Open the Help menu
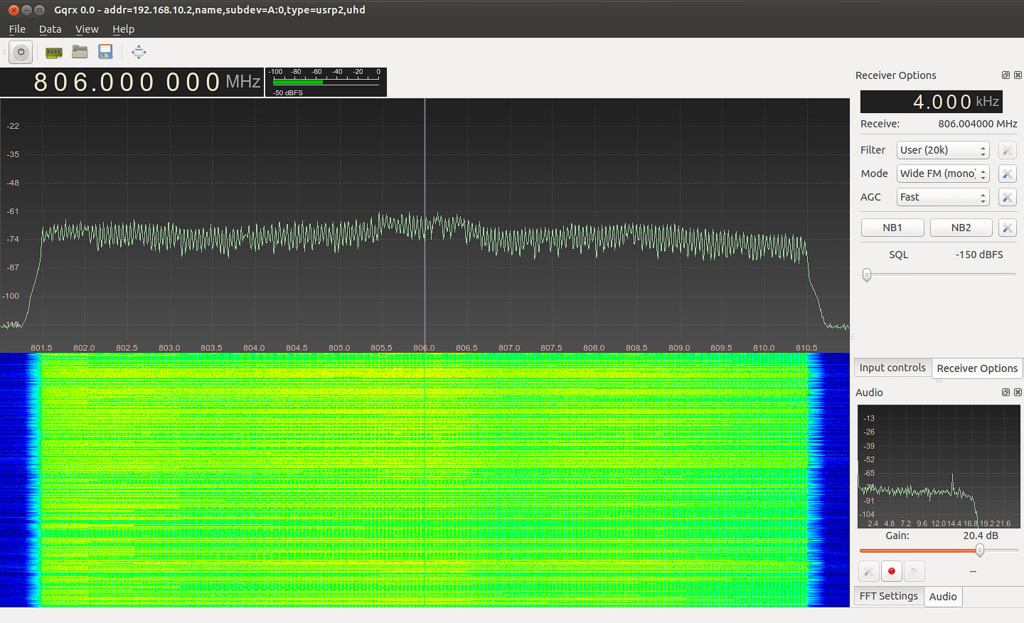Image resolution: width=1024 pixels, height=623 pixels. (123, 29)
